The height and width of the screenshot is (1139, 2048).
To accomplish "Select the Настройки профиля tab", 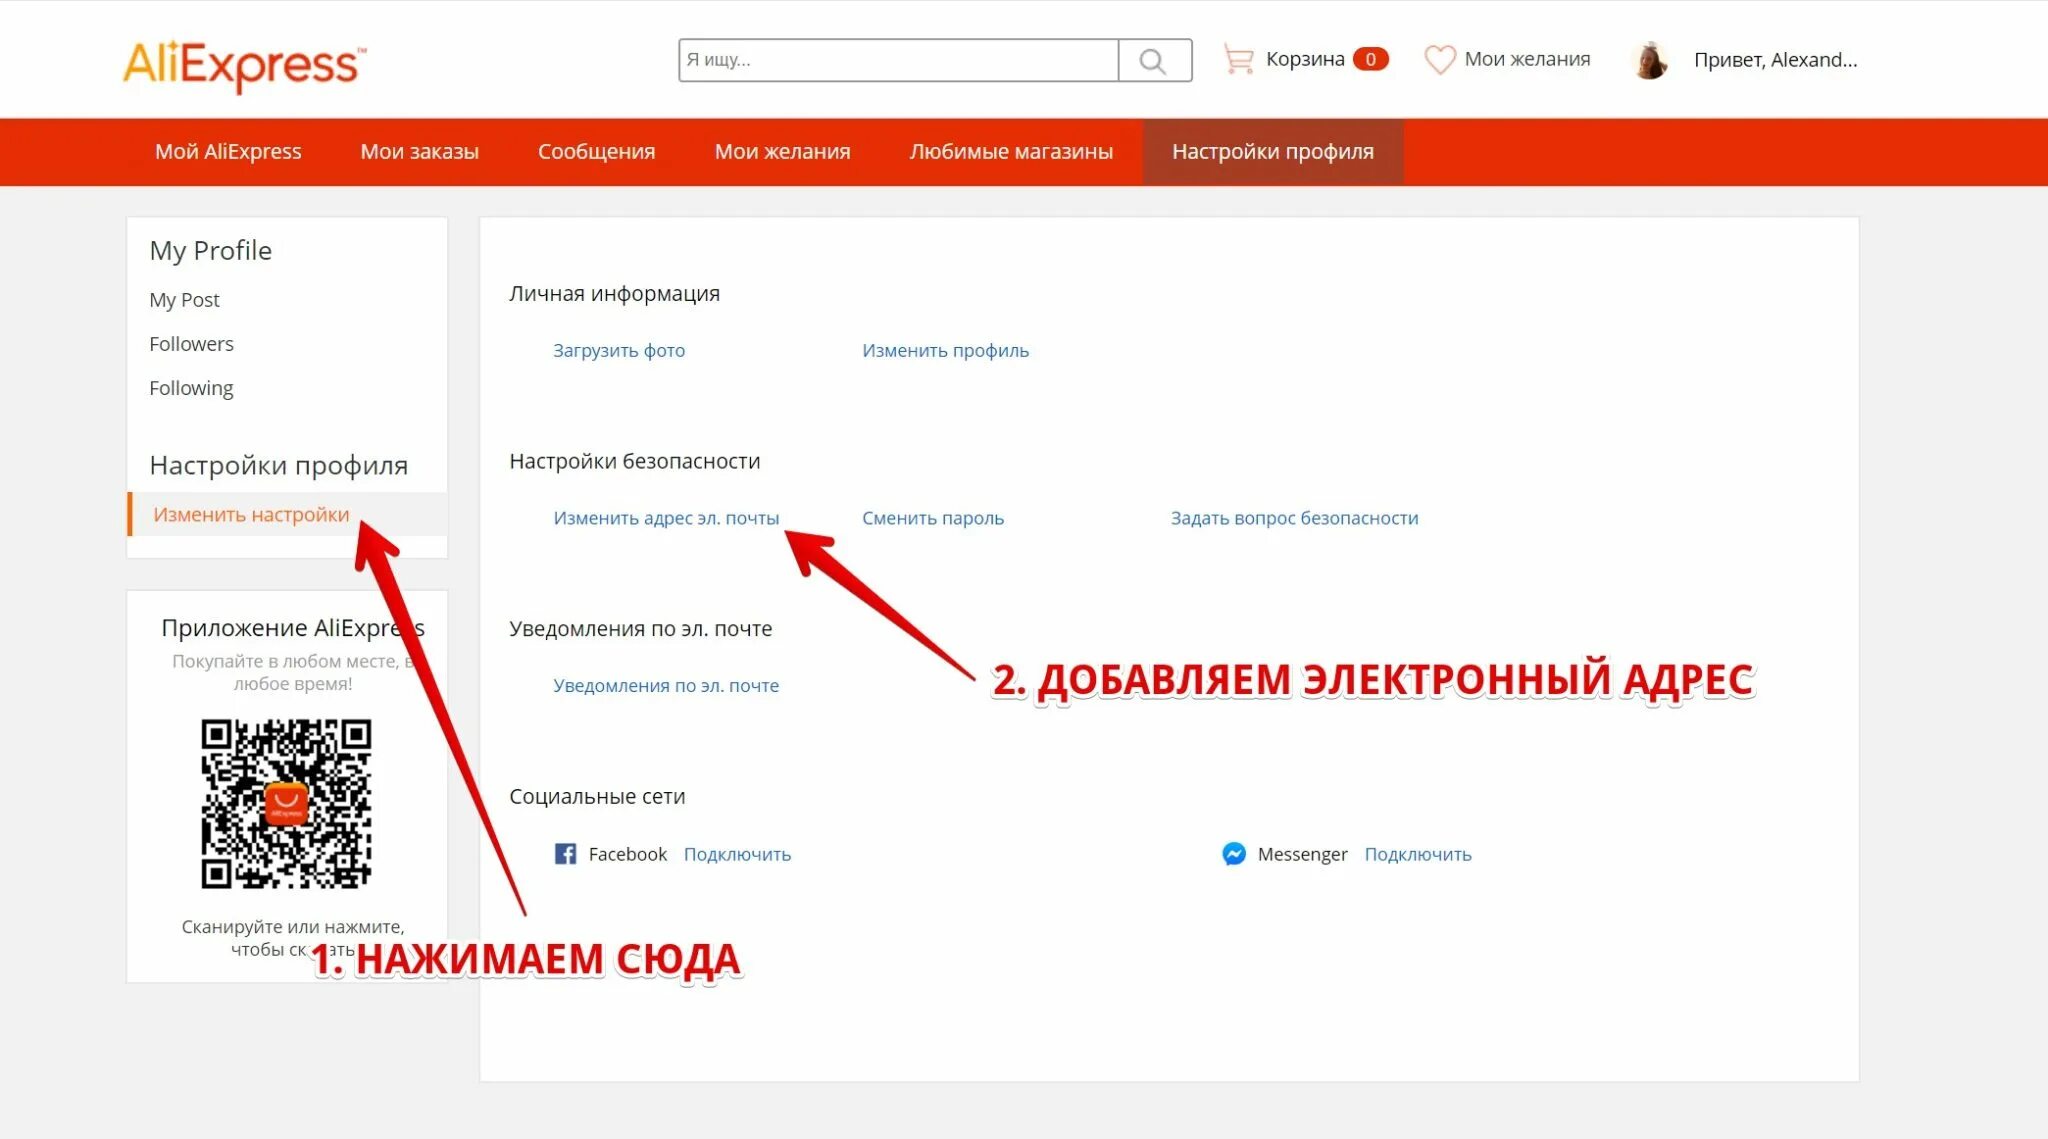I will [x=1273, y=151].
